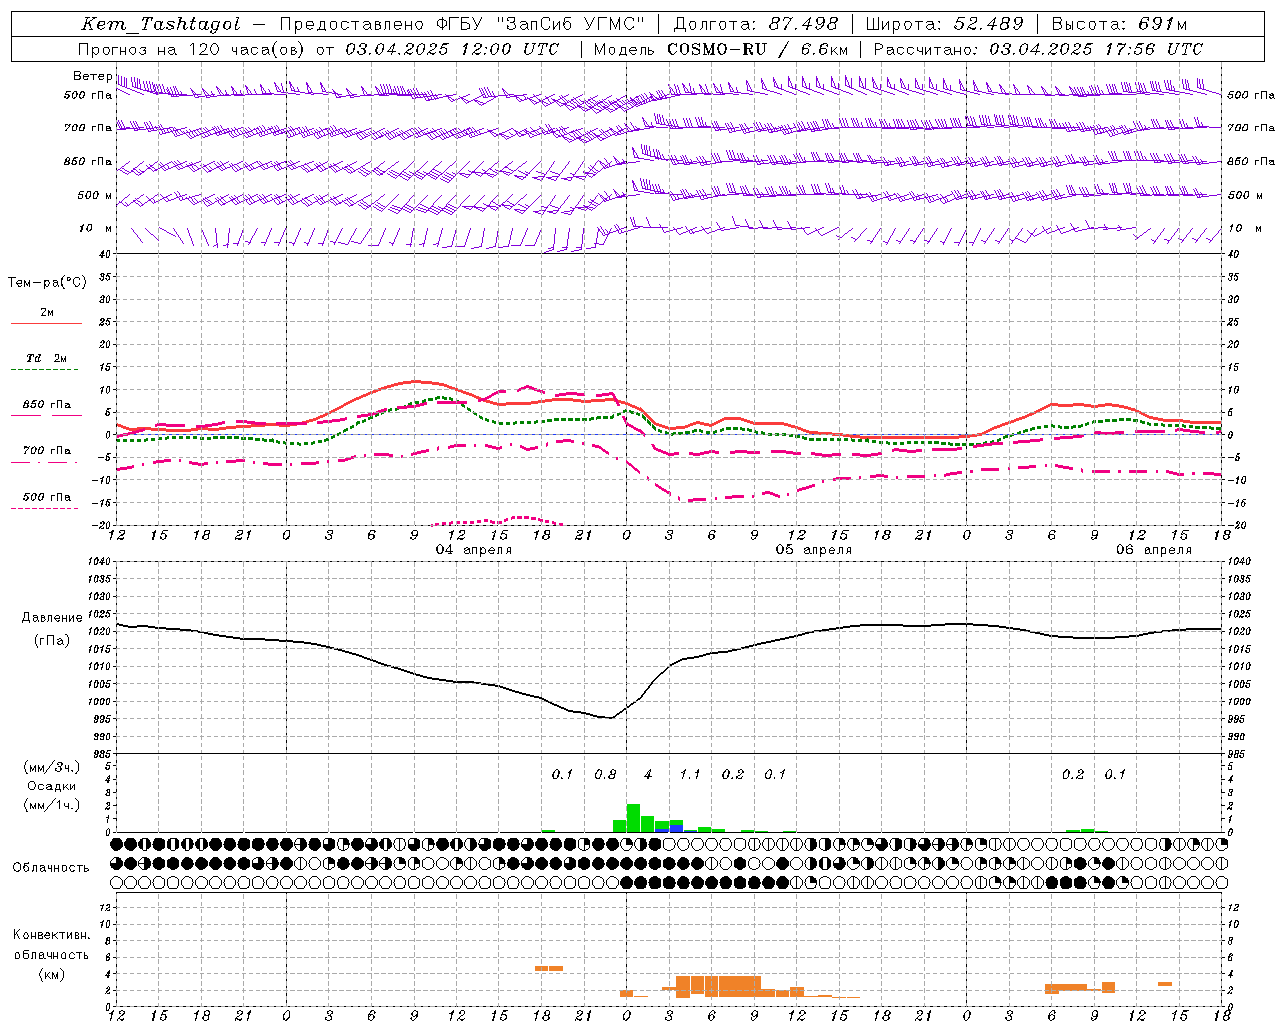Select the forecast text Прогноз на 120 часа(ов)
The image size is (1280, 1024).
pyautogui.click(x=192, y=49)
